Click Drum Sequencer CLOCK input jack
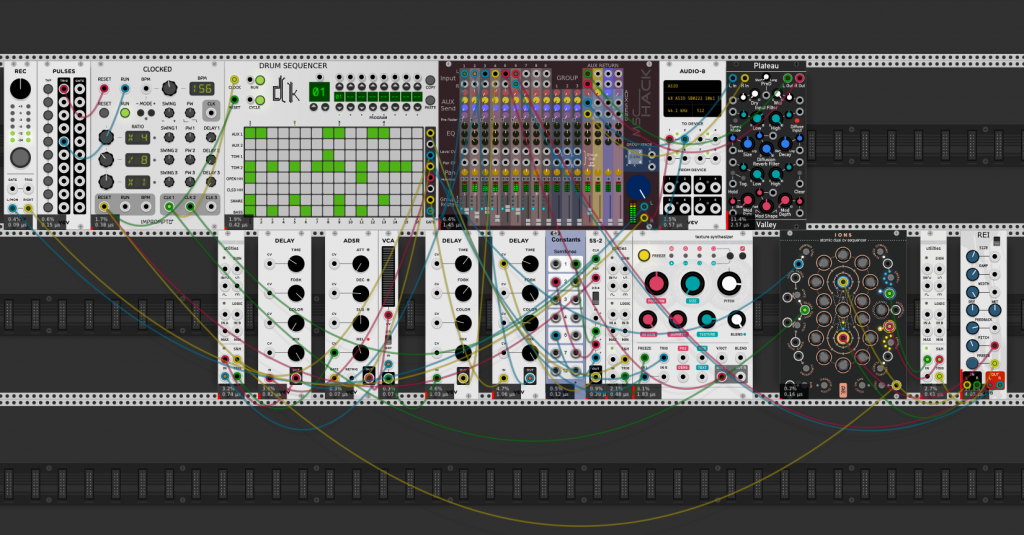This screenshot has height=535, width=1024. point(234,80)
